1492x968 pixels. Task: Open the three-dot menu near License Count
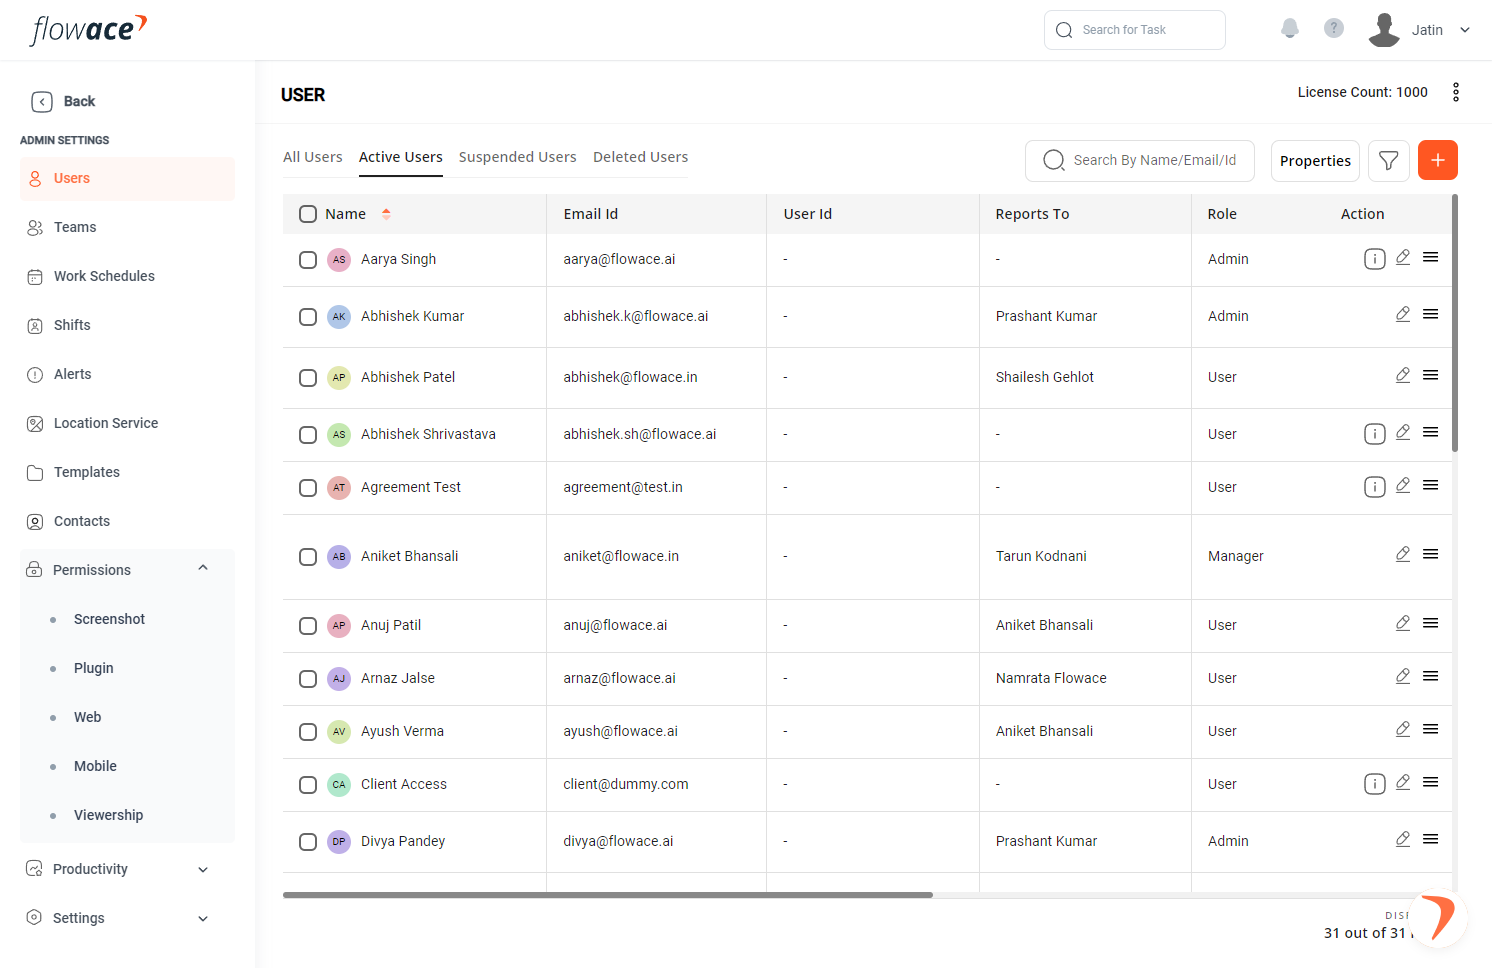(x=1456, y=92)
